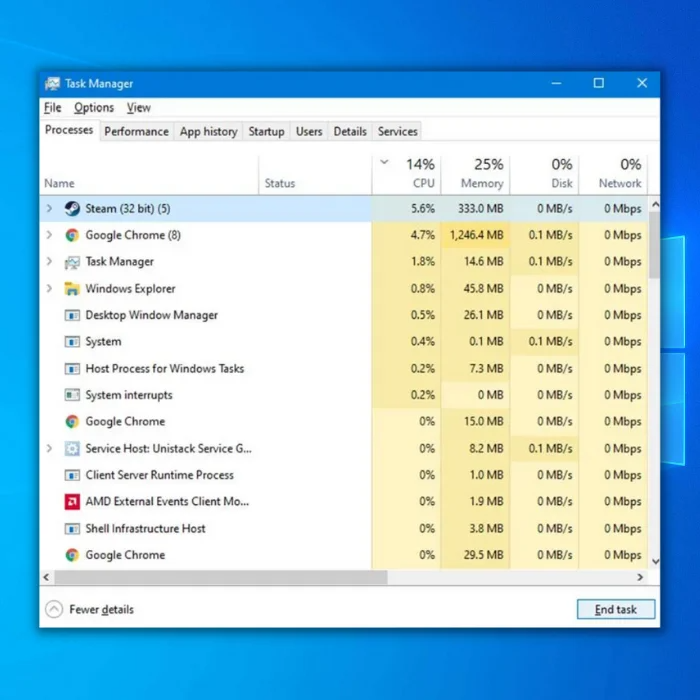Click the vertical scrollbar thumb
The image size is (700, 700).
pyautogui.click(x=654, y=245)
